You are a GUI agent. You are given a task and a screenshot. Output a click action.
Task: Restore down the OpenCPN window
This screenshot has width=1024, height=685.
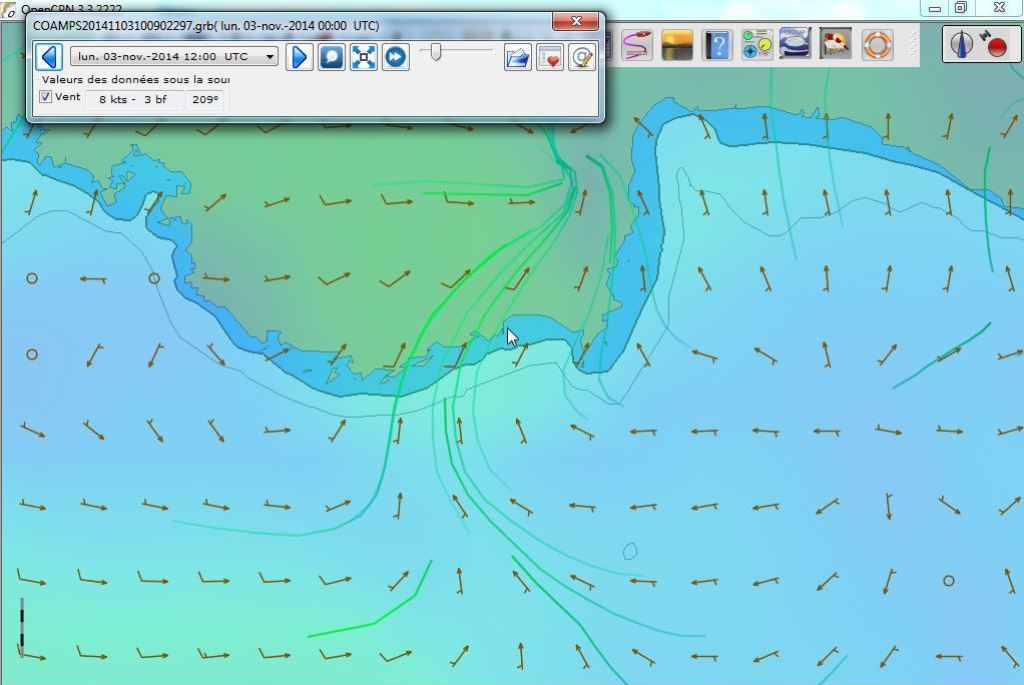[x=961, y=8]
